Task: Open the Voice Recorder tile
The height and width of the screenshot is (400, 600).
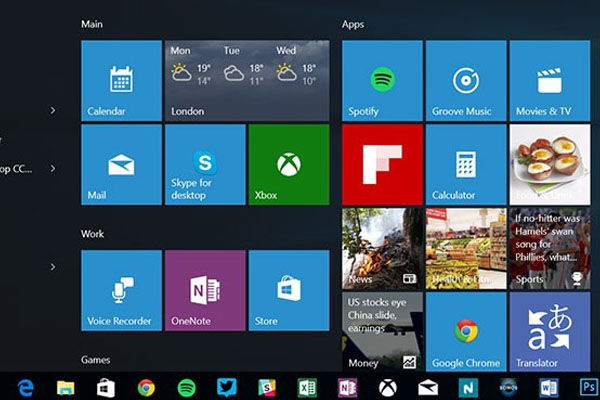Action: click(x=121, y=291)
